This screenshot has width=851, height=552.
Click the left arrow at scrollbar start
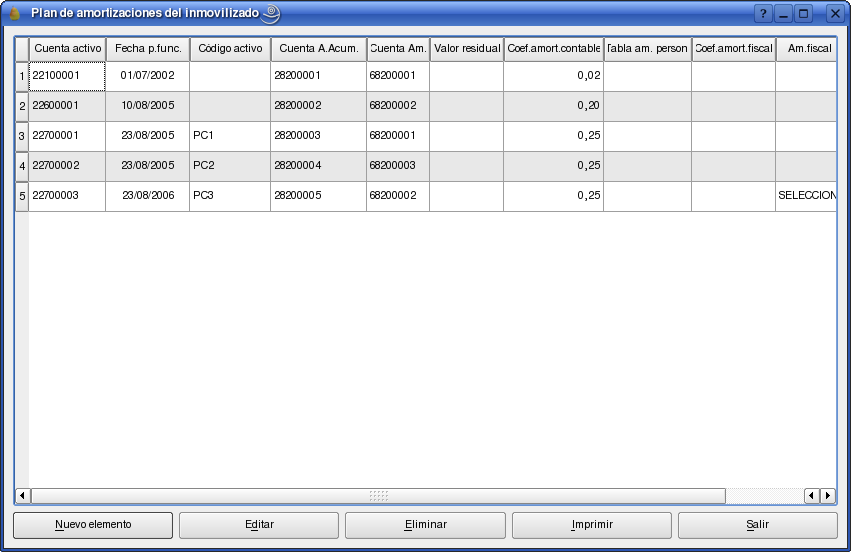pos(22,495)
